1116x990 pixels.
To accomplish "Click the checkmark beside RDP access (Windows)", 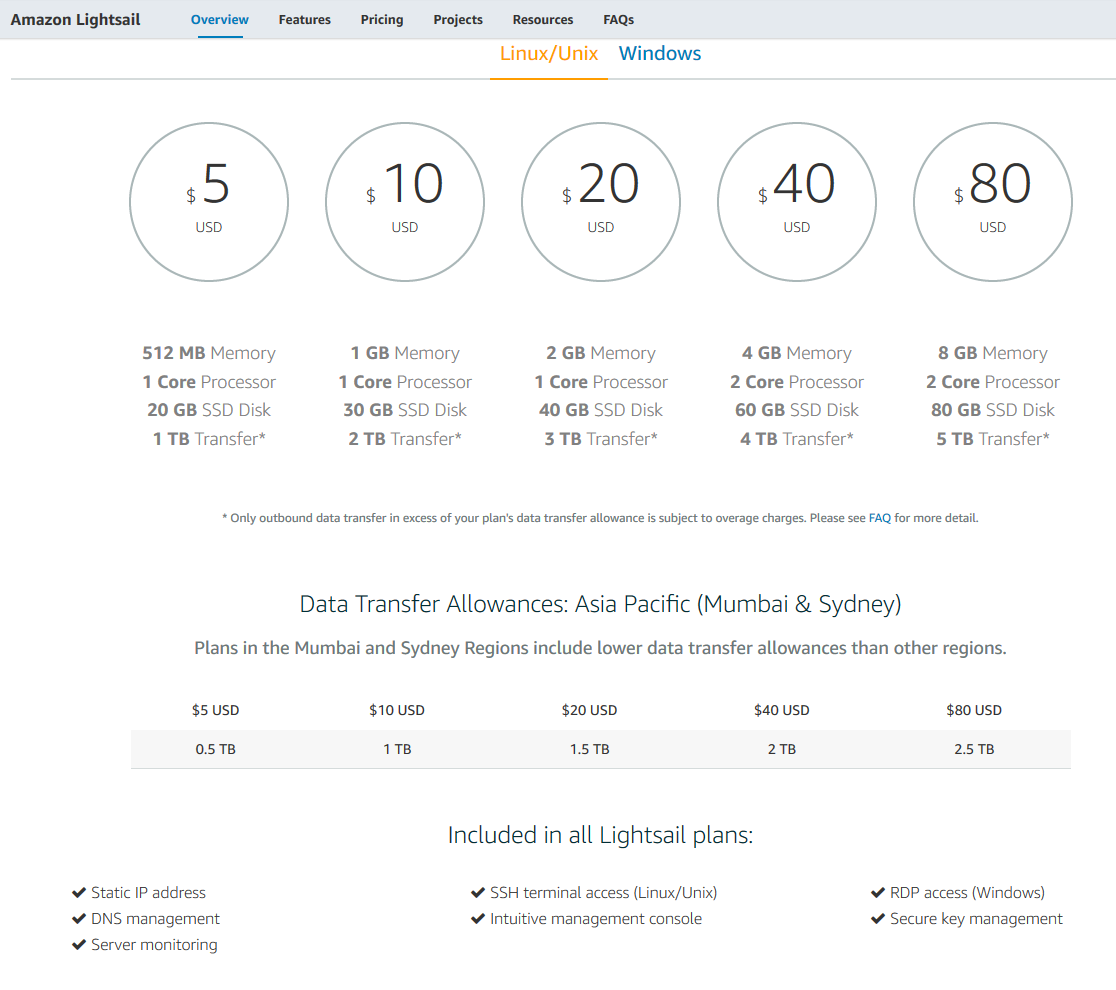I will [878, 893].
